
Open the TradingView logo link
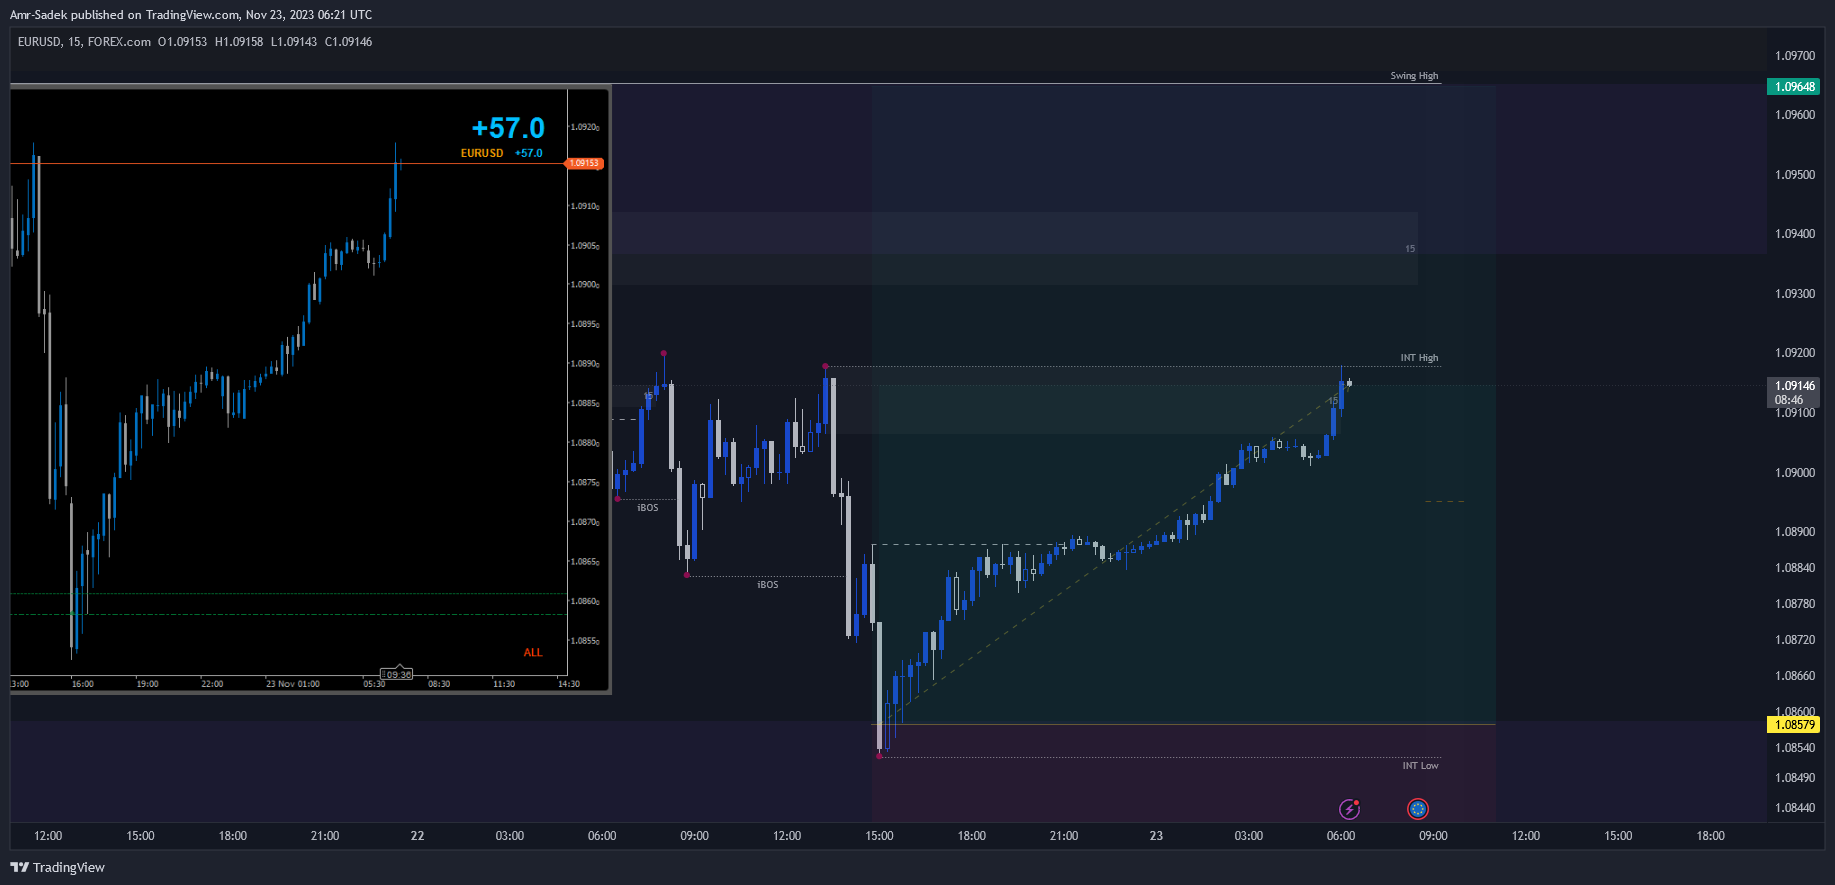[58, 867]
